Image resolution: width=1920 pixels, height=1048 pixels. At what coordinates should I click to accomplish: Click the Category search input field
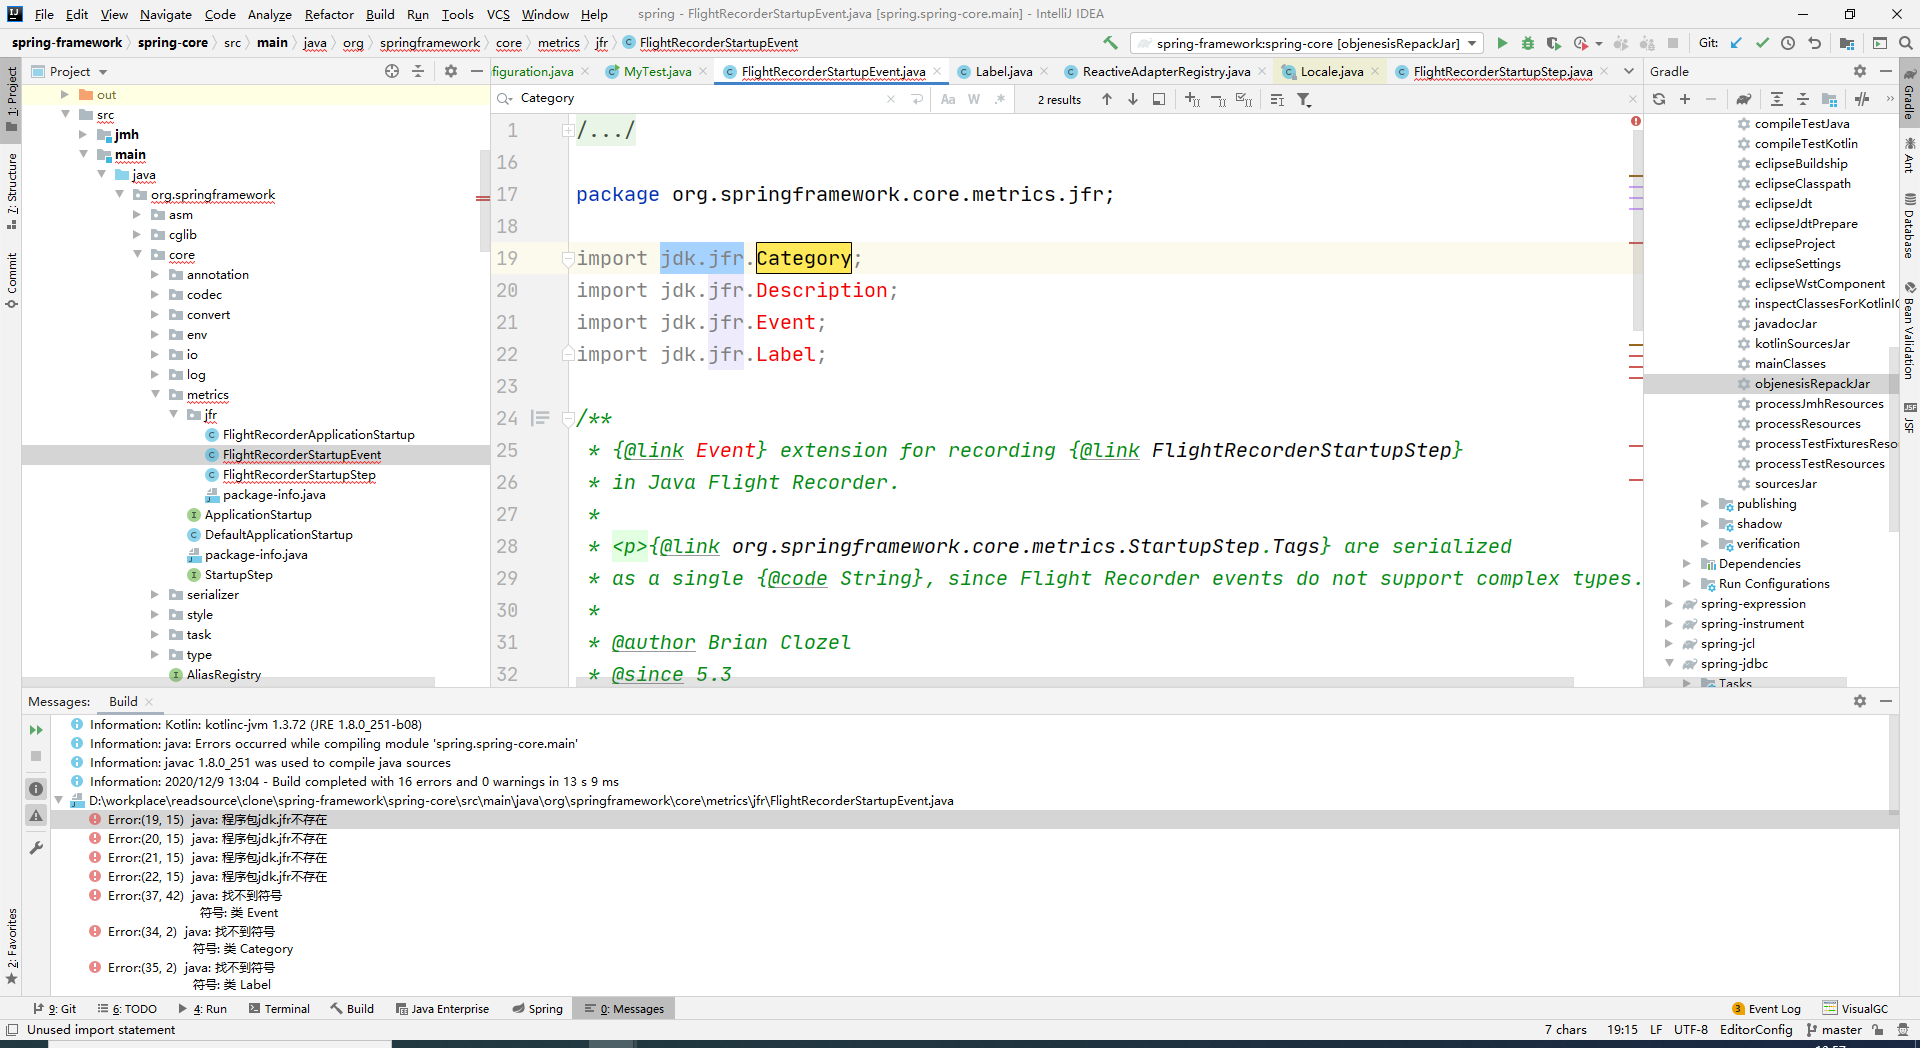click(x=700, y=99)
